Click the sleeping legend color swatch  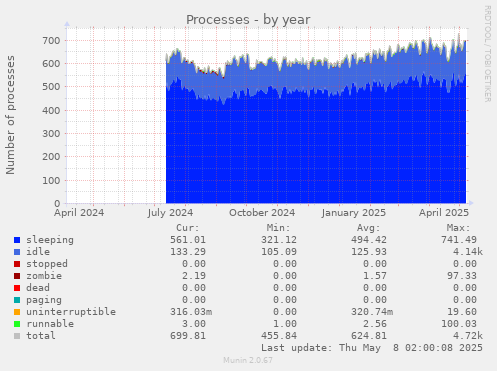[17, 240]
